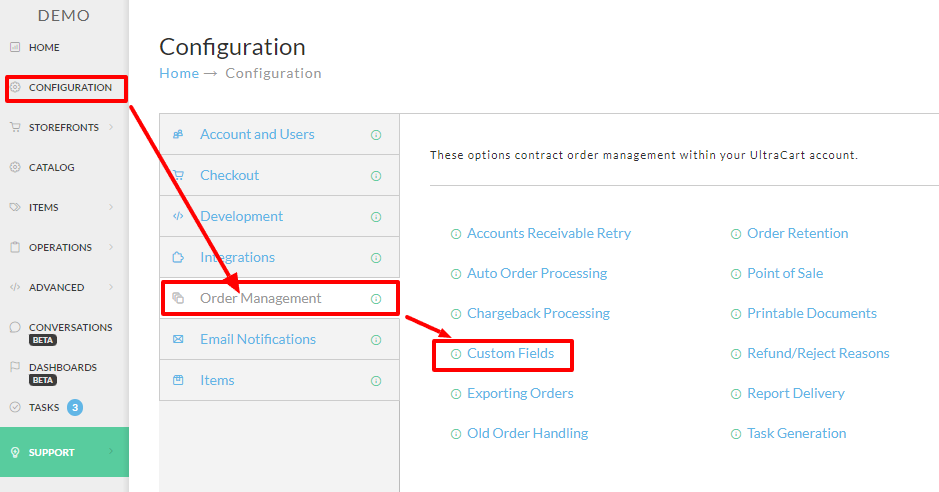This screenshot has height=492, width=939.
Task: Click the Operations clipboard icon
Action: [15, 247]
